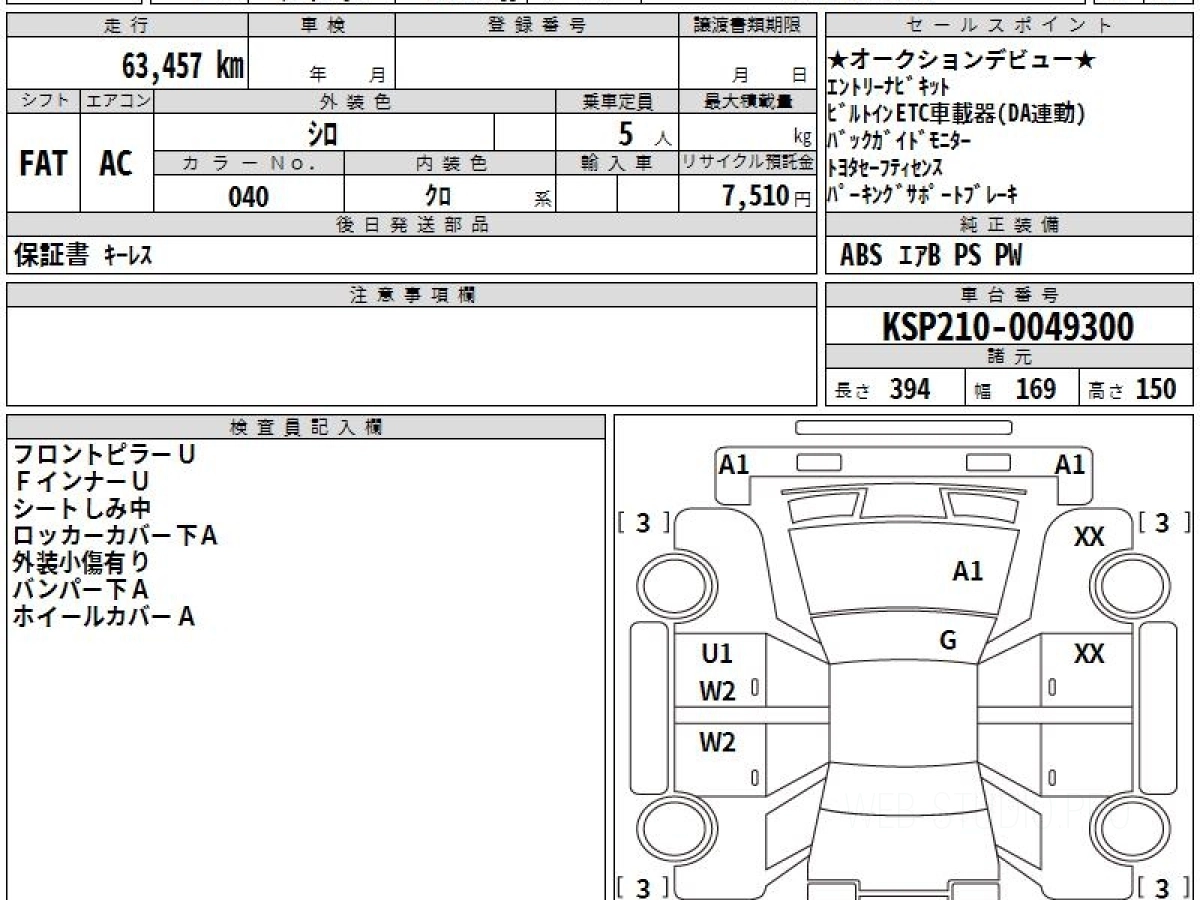
Task: Select the exterior color value シロ
Action: pos(322,132)
